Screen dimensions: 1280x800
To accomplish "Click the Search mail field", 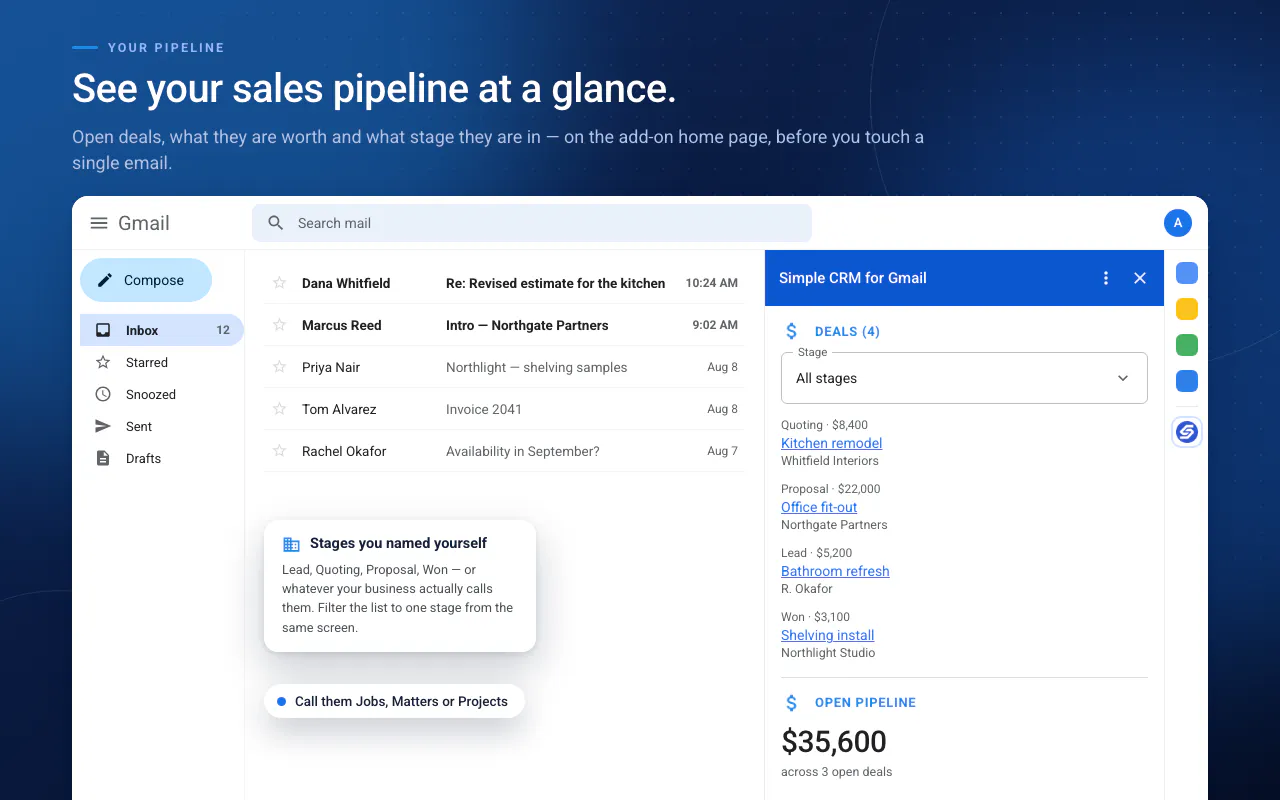I will click(x=532, y=223).
